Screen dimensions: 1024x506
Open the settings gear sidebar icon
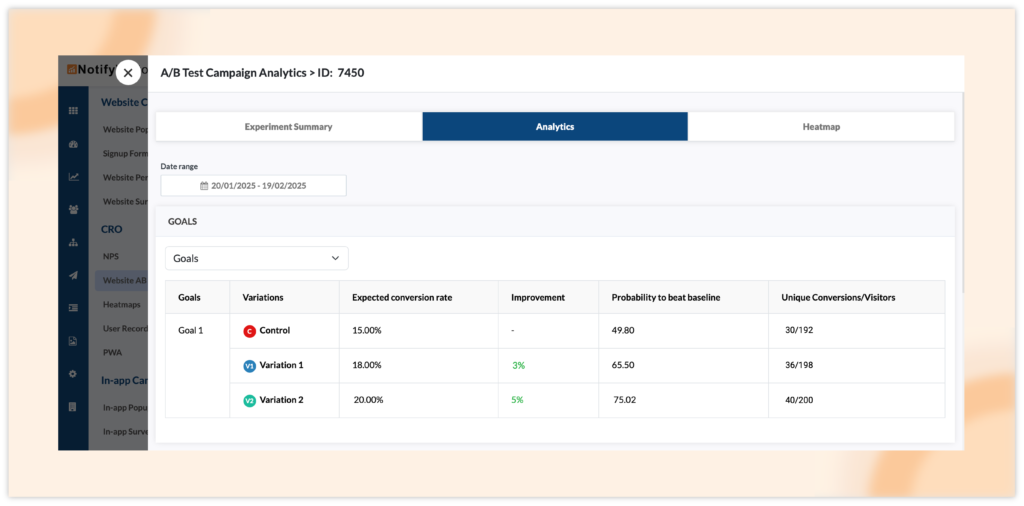73,374
